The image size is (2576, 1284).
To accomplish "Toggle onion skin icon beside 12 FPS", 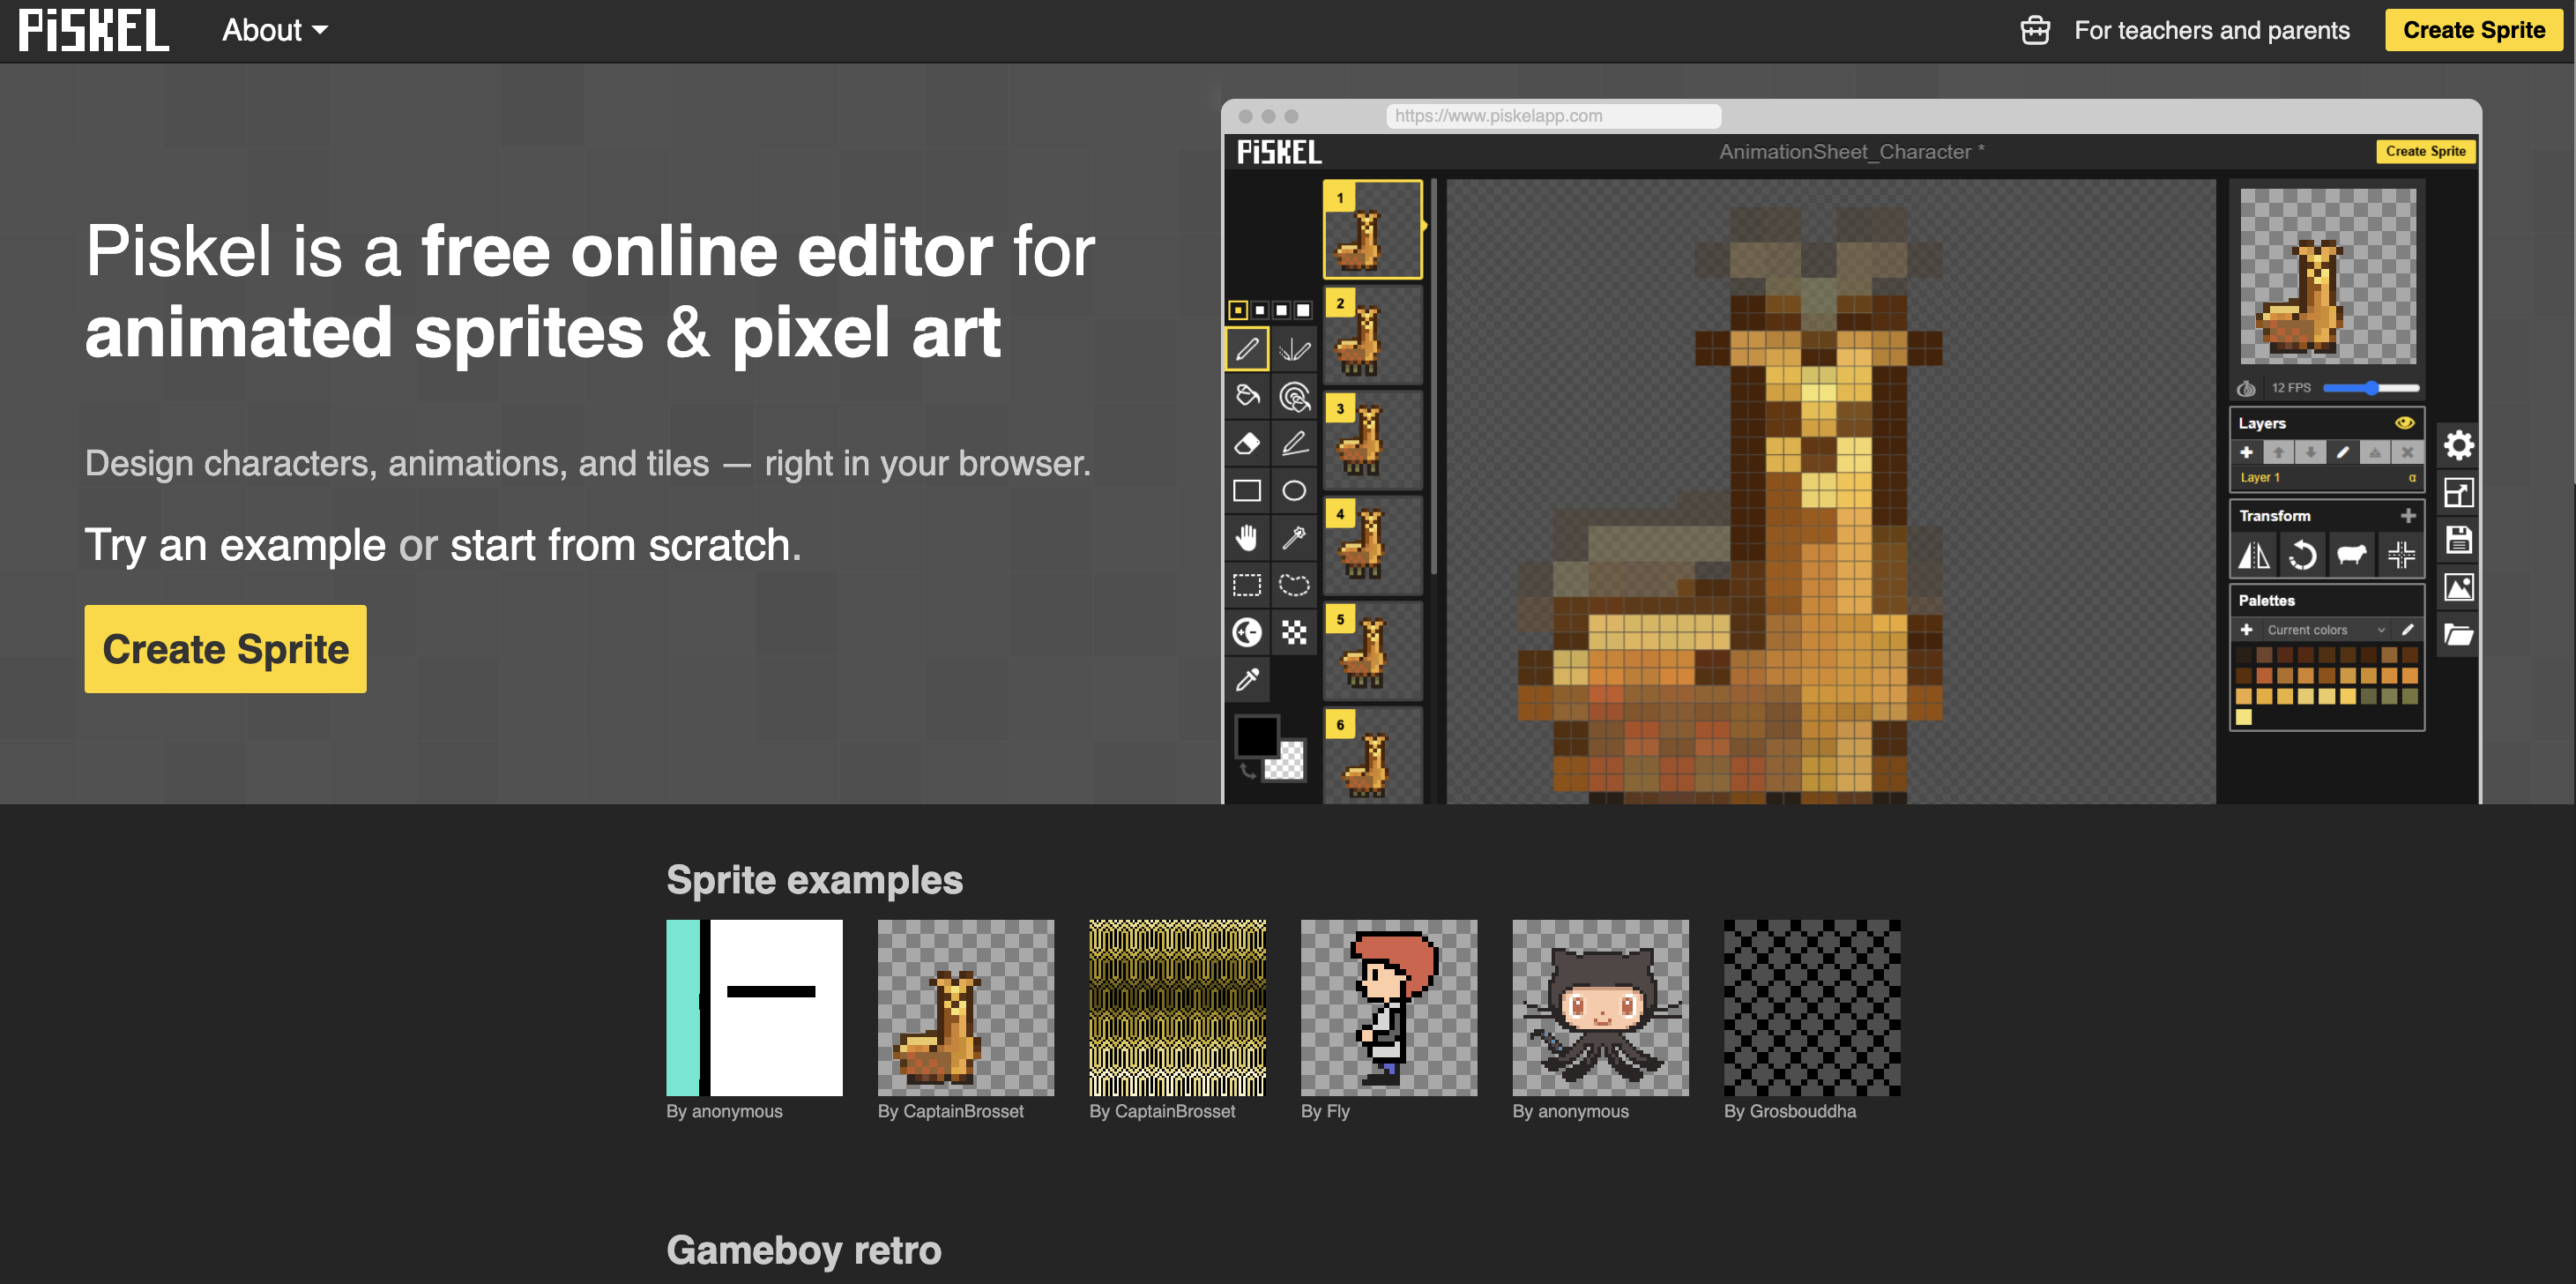I will tap(2246, 388).
